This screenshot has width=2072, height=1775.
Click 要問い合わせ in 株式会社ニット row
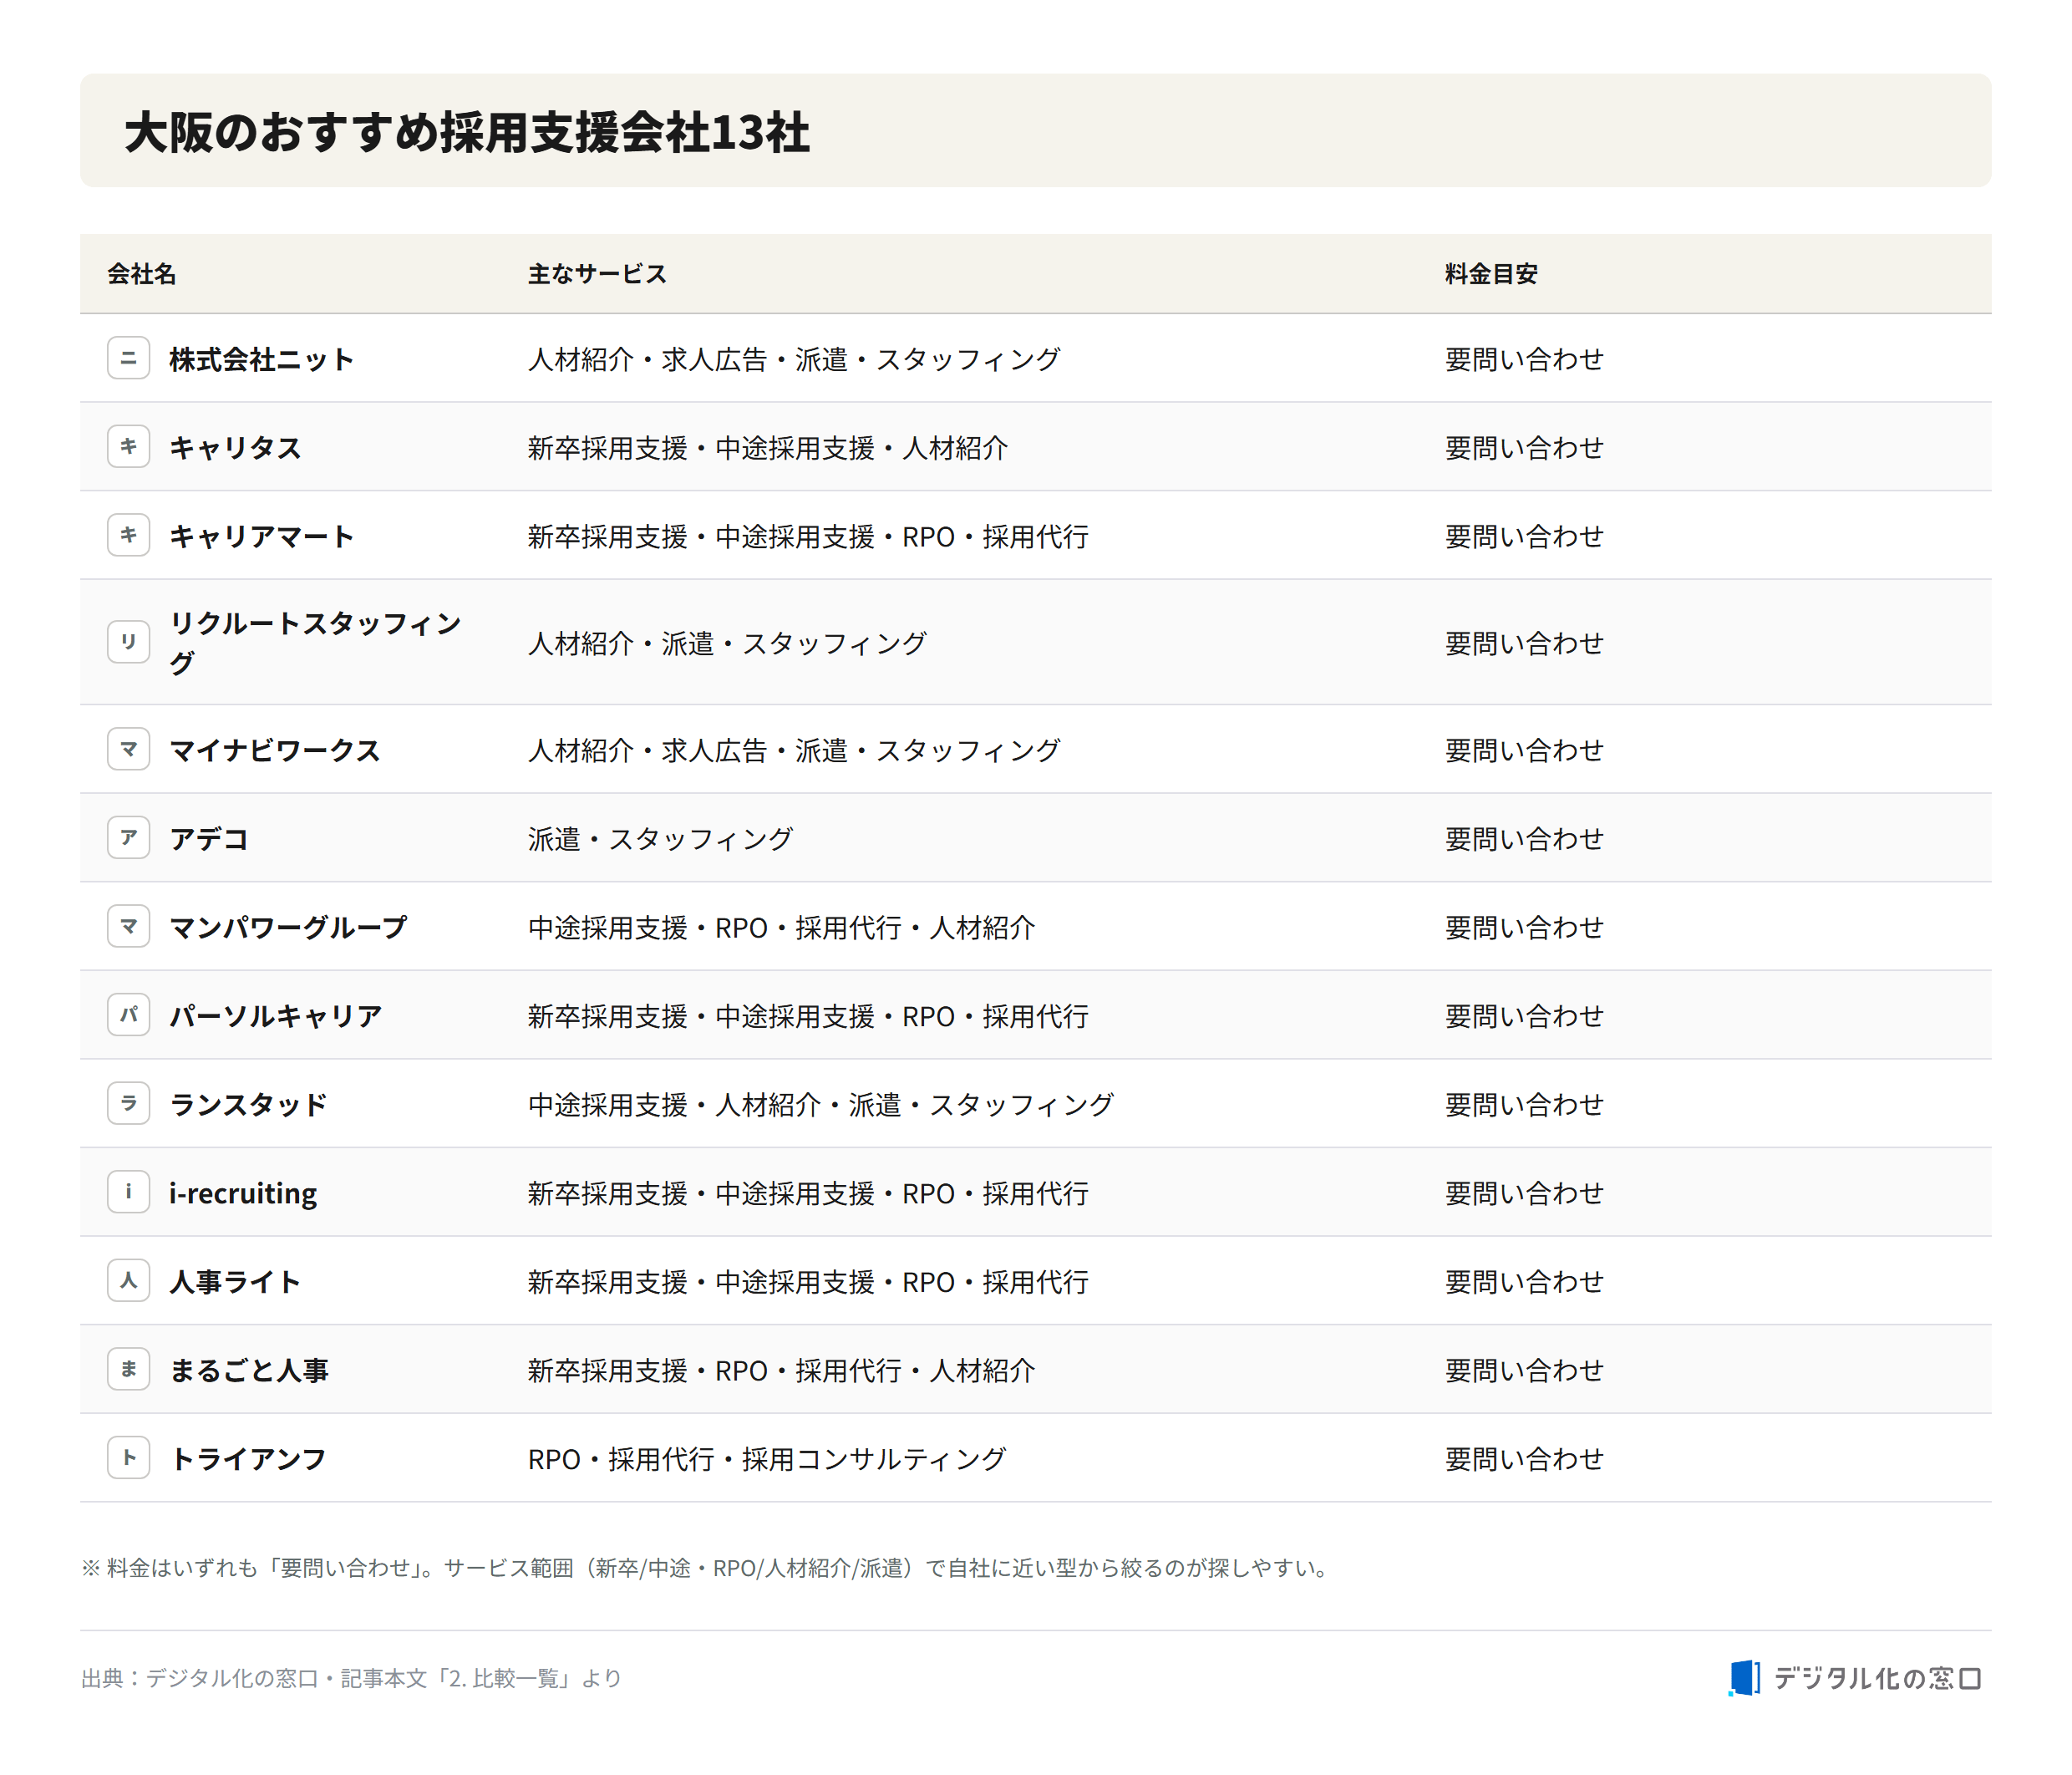click(x=1524, y=359)
